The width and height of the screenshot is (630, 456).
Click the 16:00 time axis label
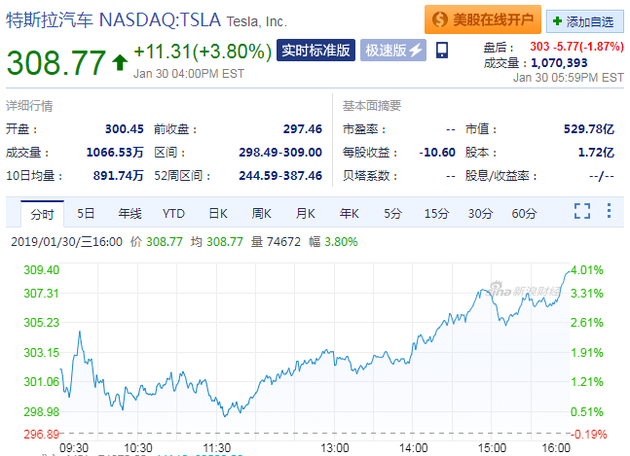[x=556, y=448]
